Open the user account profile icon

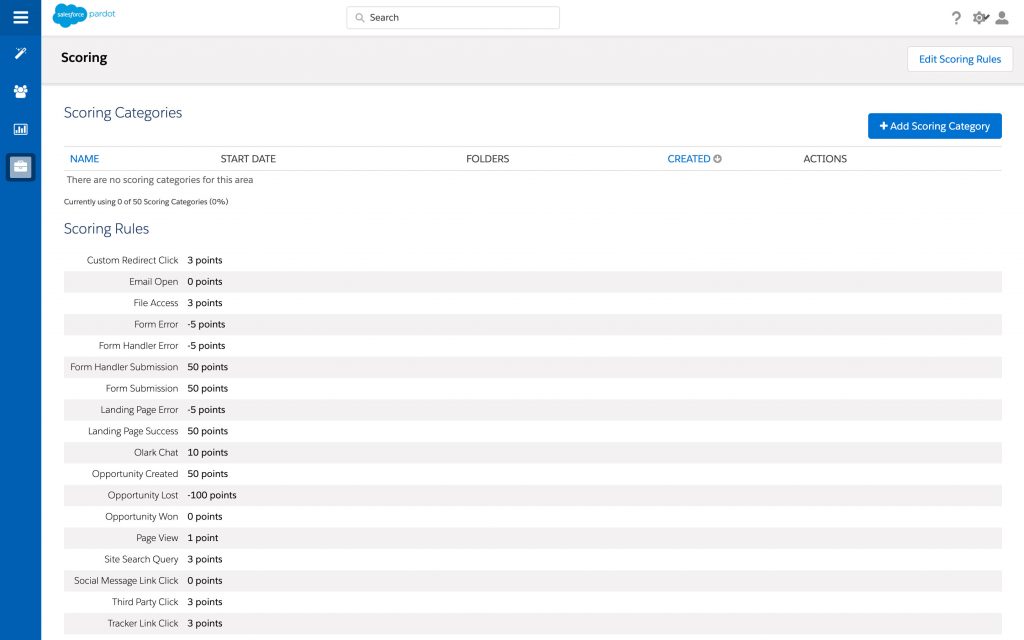coord(1002,18)
